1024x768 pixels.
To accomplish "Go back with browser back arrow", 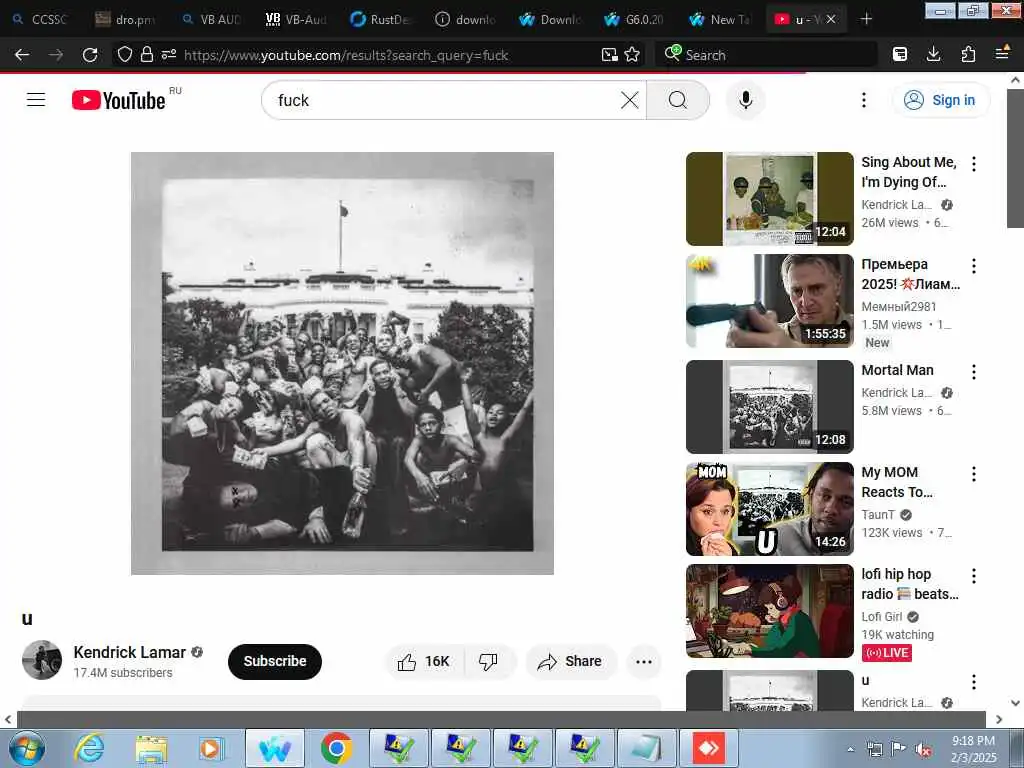I will pyautogui.click(x=22, y=55).
